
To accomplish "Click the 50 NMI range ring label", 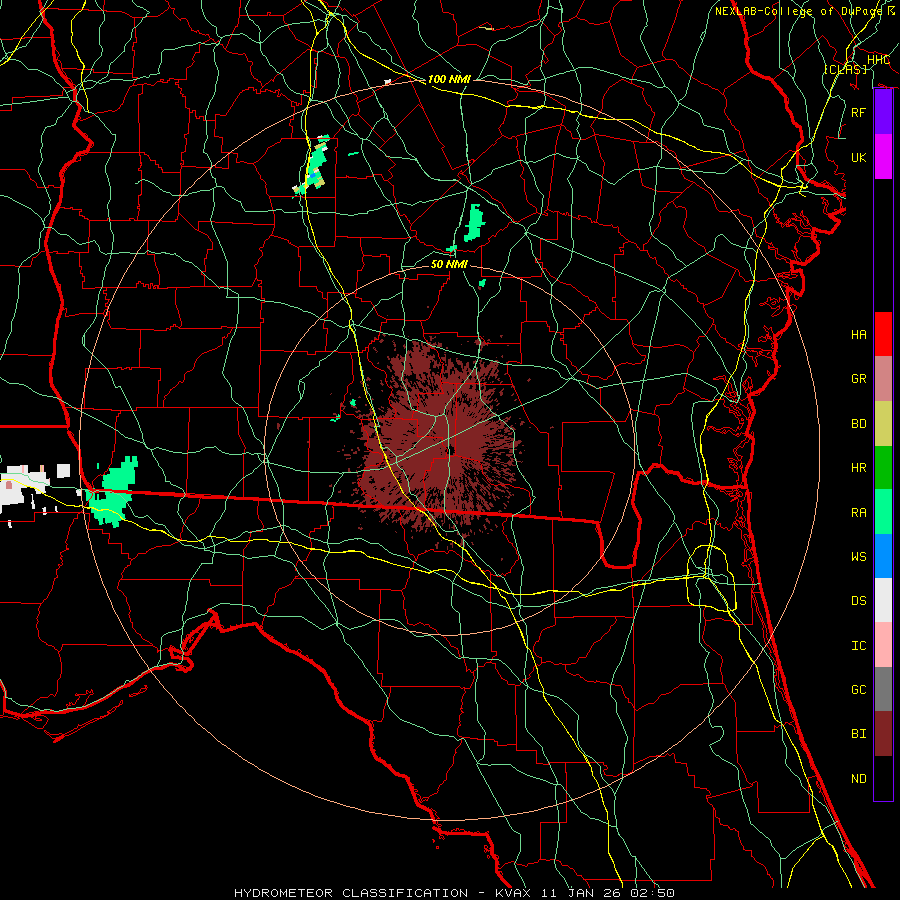I will click(449, 264).
